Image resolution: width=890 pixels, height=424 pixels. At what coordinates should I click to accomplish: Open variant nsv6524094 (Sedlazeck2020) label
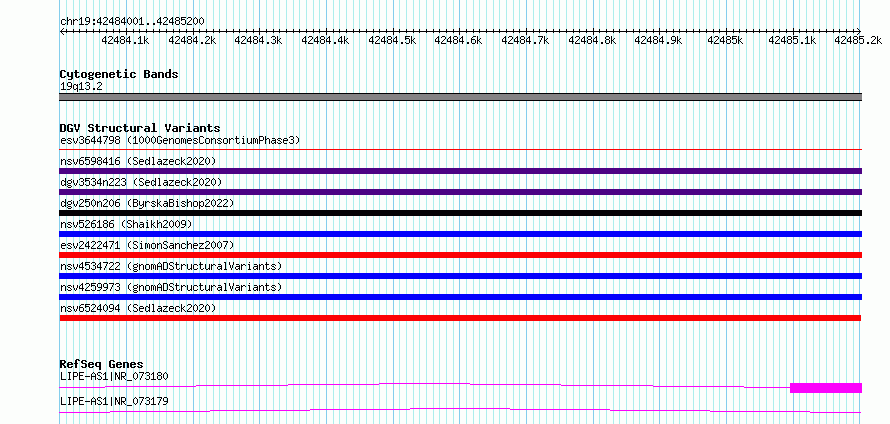point(138,308)
